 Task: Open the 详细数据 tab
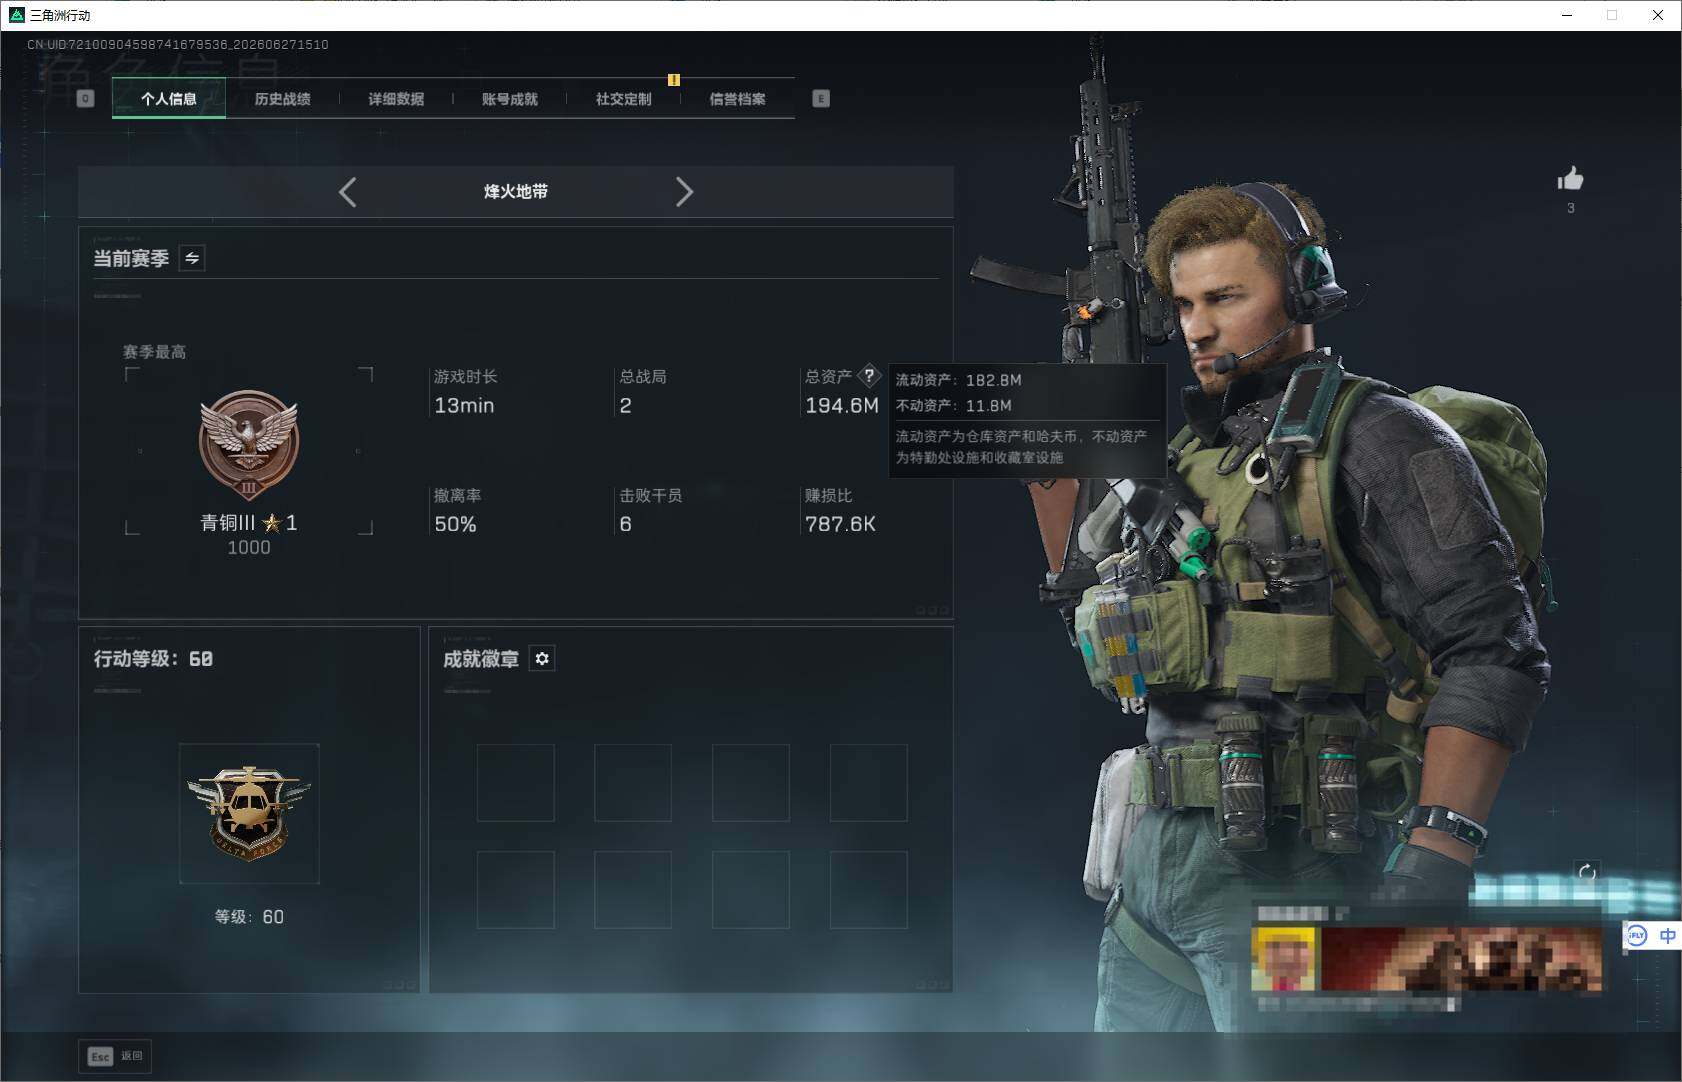click(x=396, y=99)
